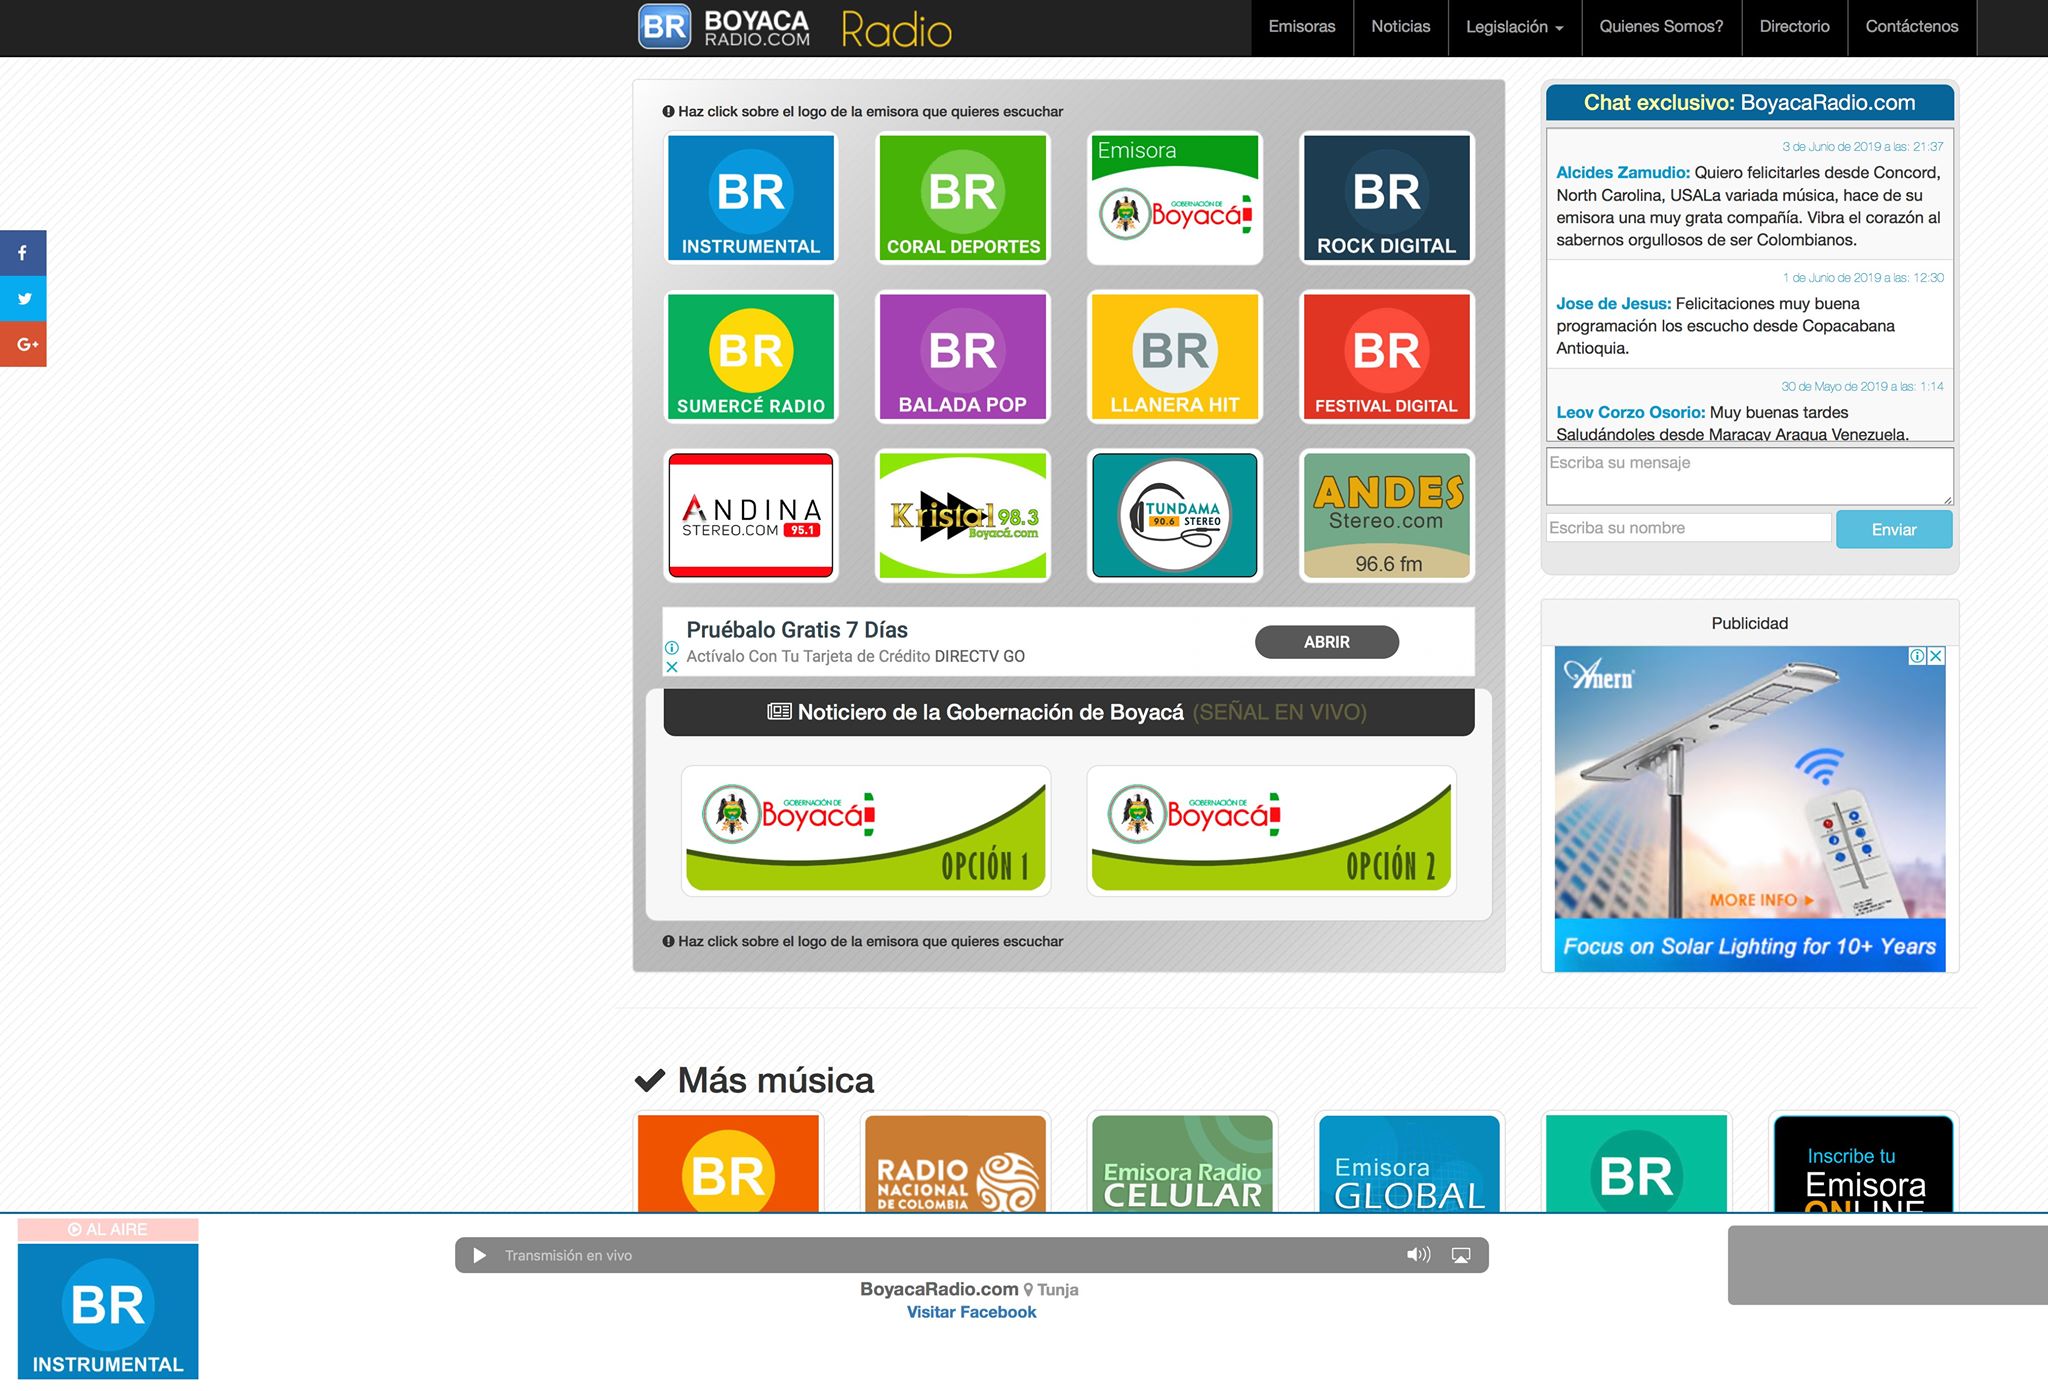Open the Contáctenos menu item
This screenshot has width=2048, height=1391.
point(1911,27)
